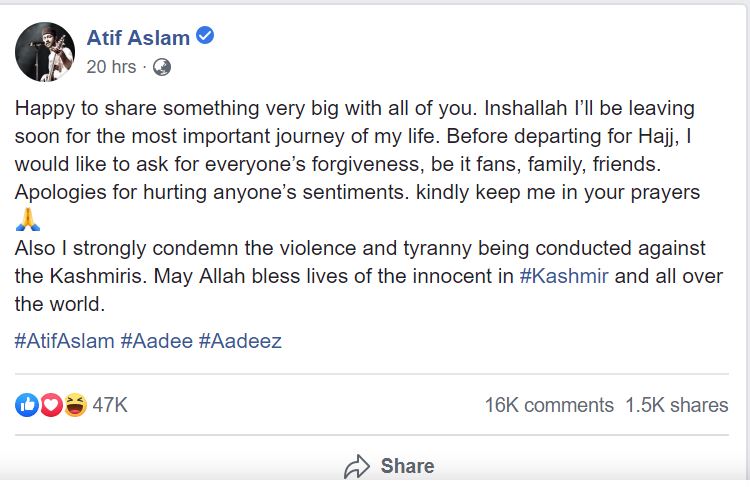Click the red Love heart reaction icon
Screen dimensions: 750x487
click(x=51, y=405)
